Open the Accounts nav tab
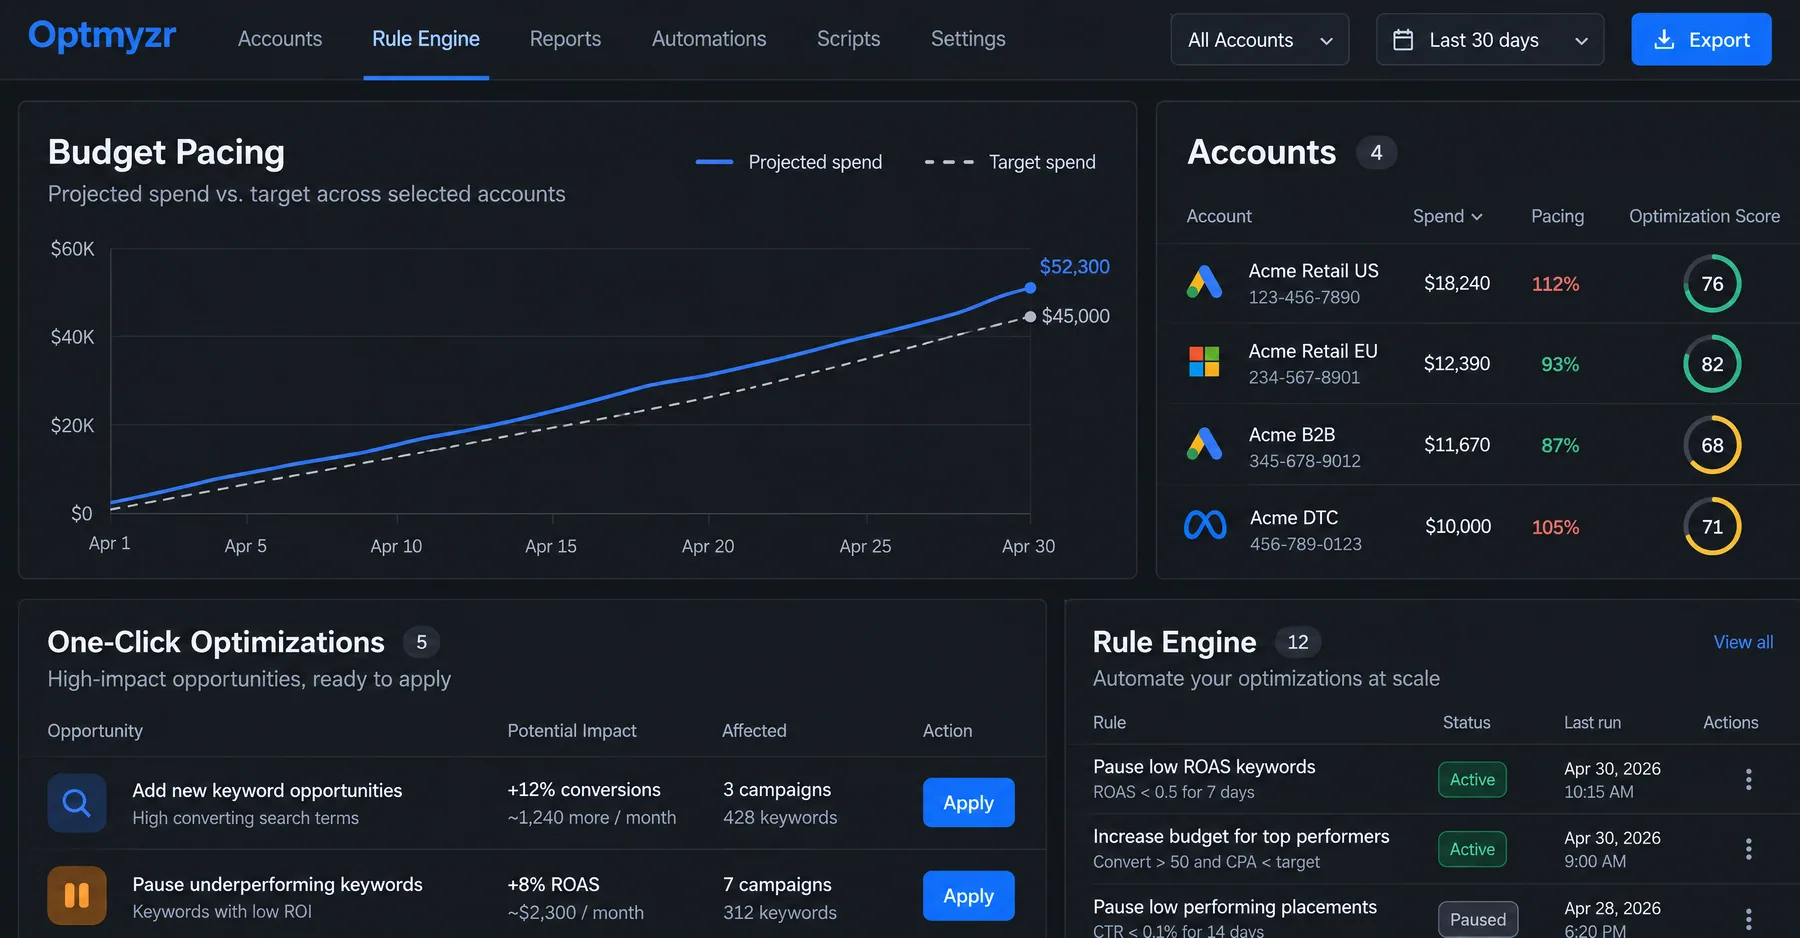This screenshot has height=938, width=1800. coord(280,39)
